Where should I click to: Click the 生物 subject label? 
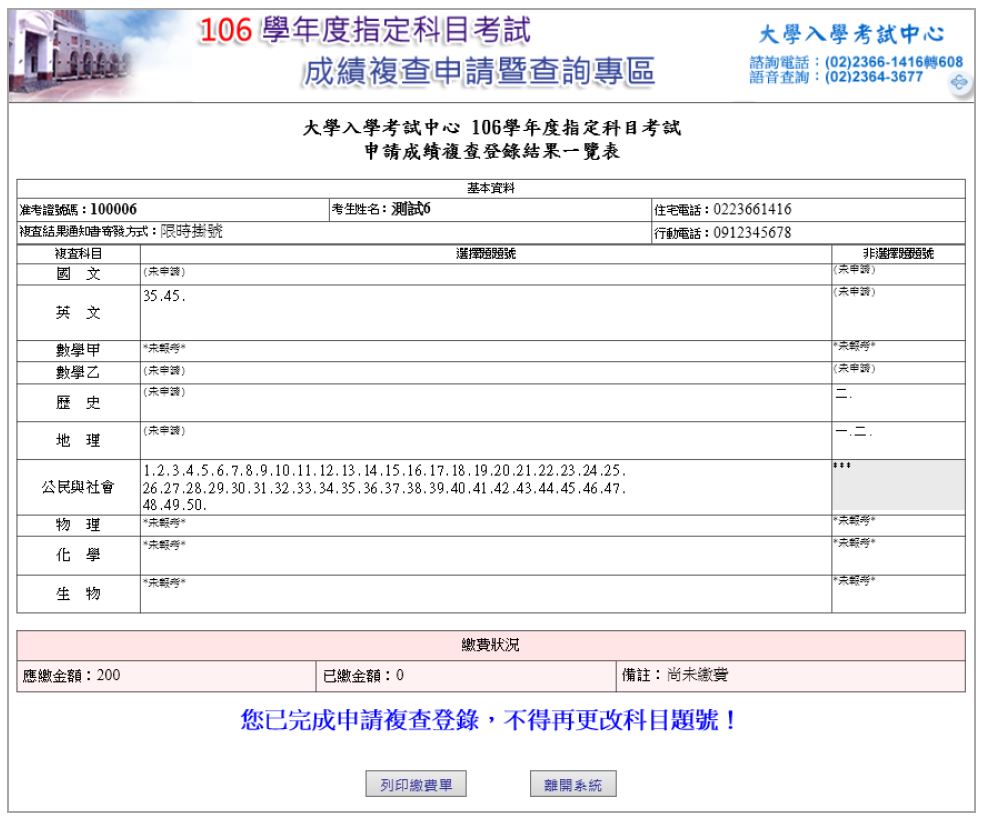78,594
